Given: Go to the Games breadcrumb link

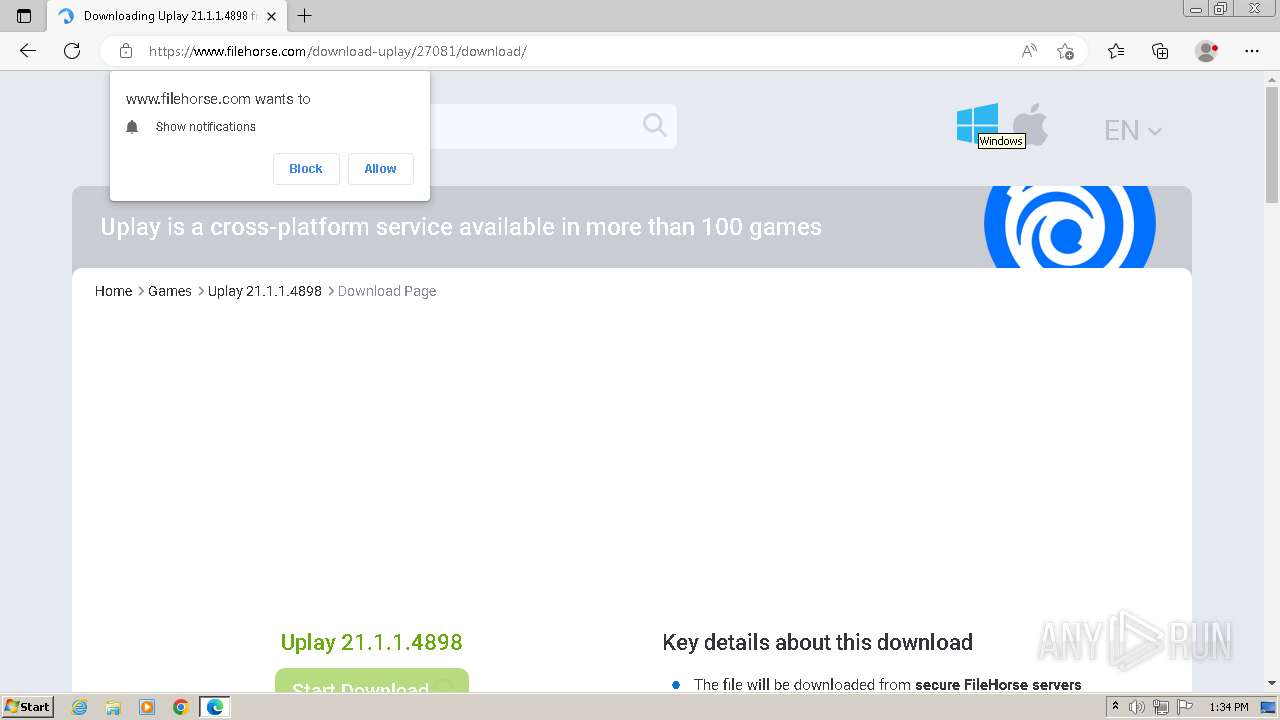Looking at the screenshot, I should (170, 291).
